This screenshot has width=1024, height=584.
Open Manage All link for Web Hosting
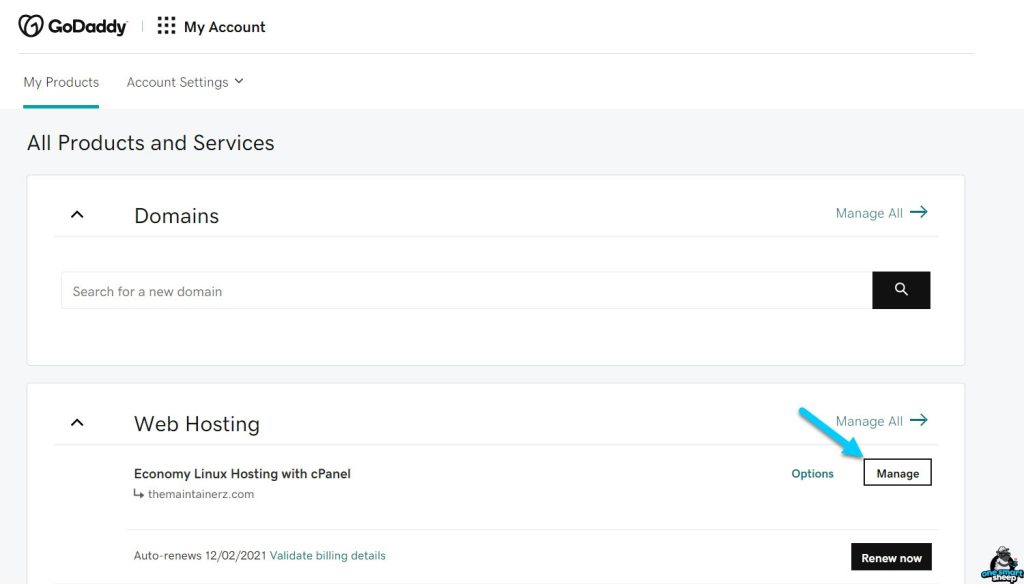click(x=868, y=421)
